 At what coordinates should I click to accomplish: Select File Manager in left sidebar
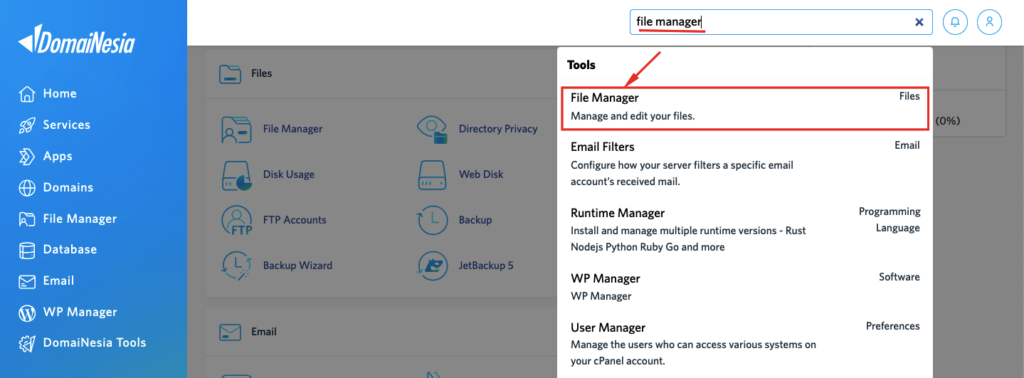(67, 219)
